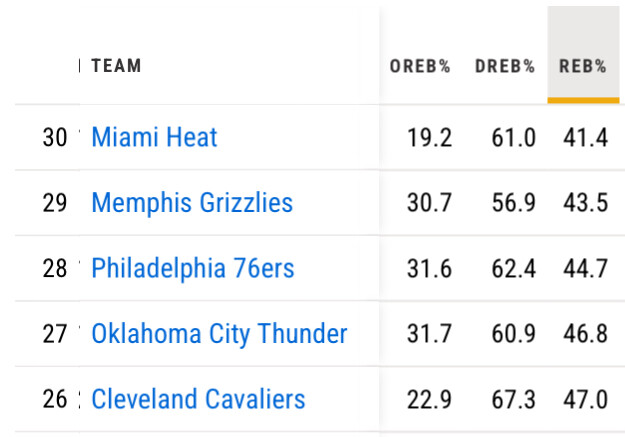Viewport: 625px width, 437px height.
Task: Go to Oklahoma City Thunder page
Action: (219, 334)
